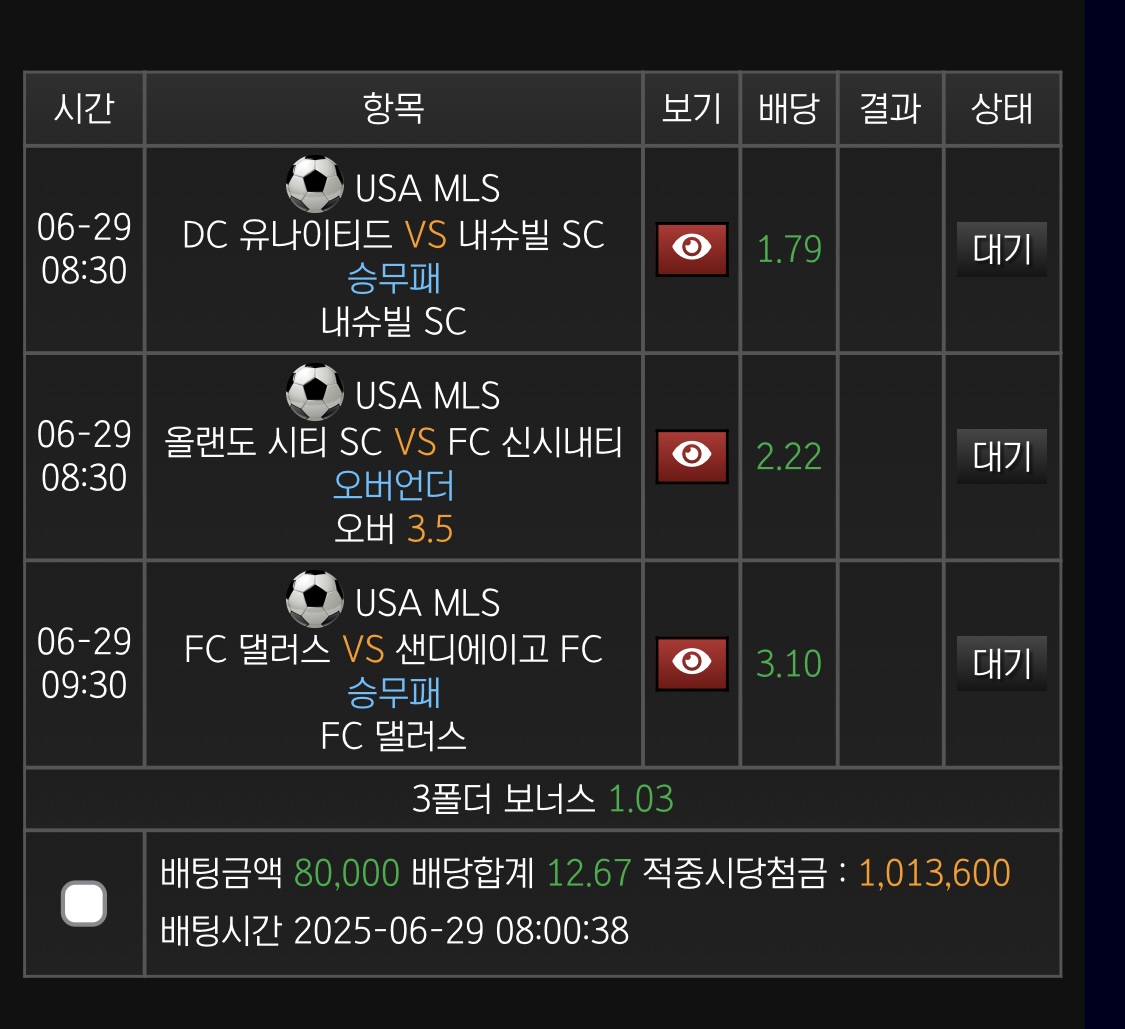This screenshot has height=1029, width=1125.
Task: Select the 2.22 odds value
Action: click(x=789, y=456)
